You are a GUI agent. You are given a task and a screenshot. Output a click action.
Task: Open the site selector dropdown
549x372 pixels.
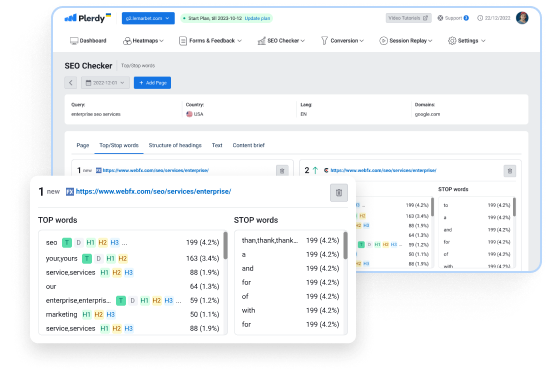pos(148,18)
